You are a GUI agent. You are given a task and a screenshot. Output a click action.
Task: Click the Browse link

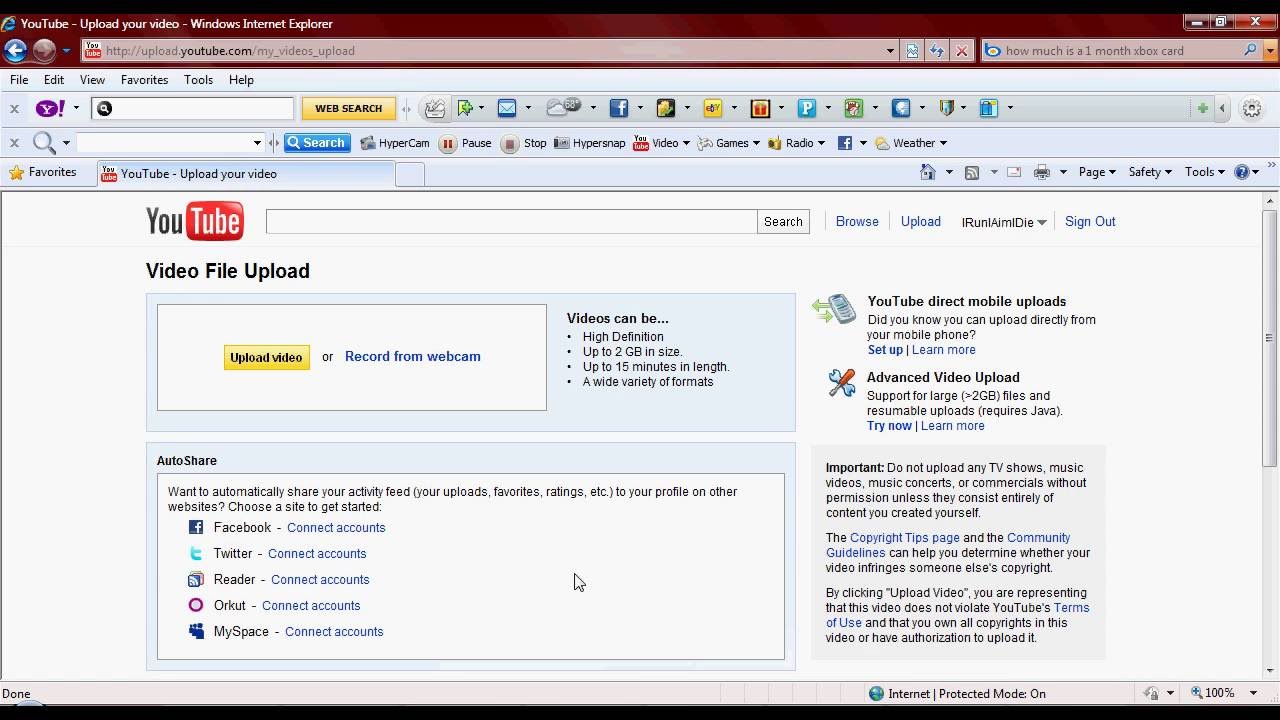[x=857, y=222]
